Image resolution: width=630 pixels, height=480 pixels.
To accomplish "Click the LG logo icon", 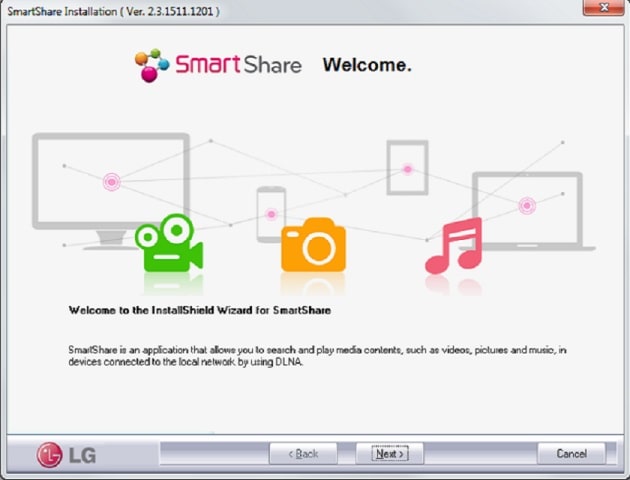I will (50, 455).
